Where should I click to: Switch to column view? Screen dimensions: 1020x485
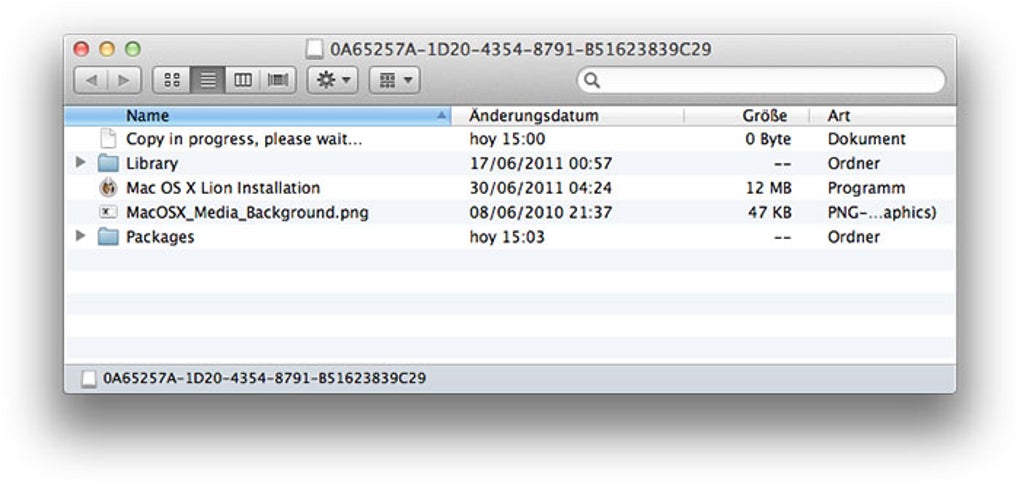pos(243,80)
